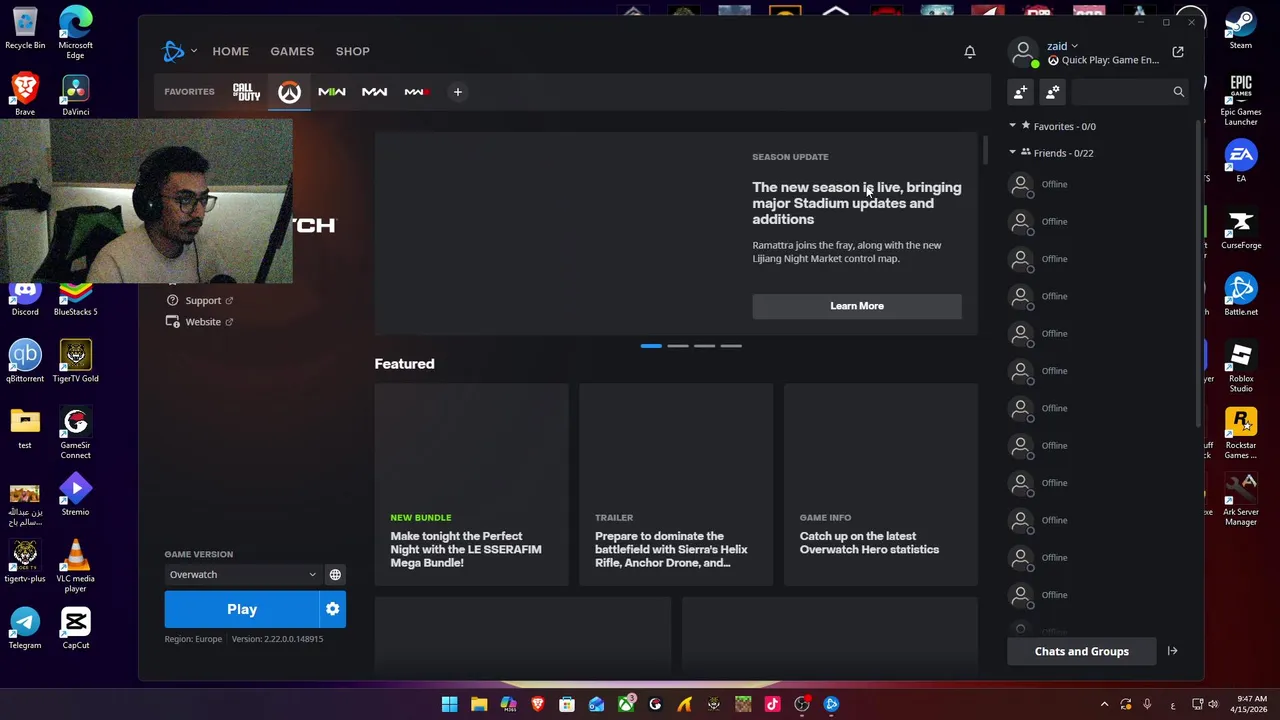Click Learn More on season update
Viewport: 1280px width, 720px height.
pyautogui.click(x=857, y=306)
